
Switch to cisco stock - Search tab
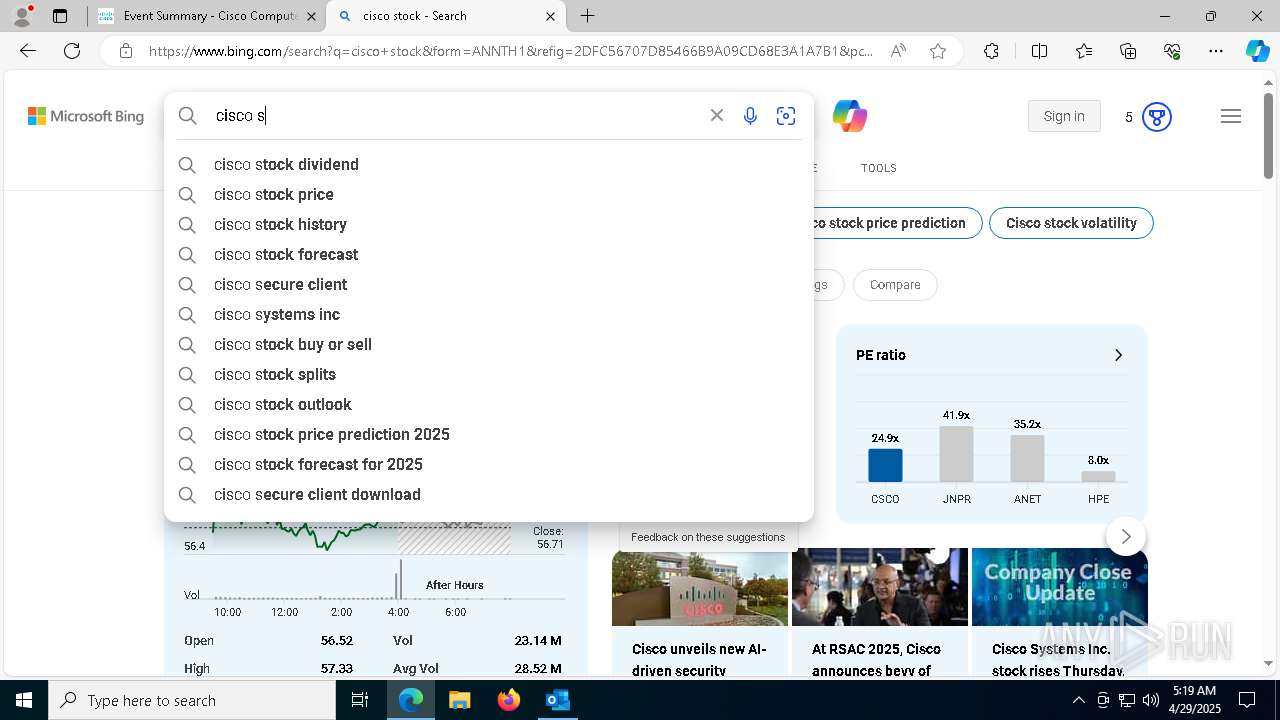(447, 16)
